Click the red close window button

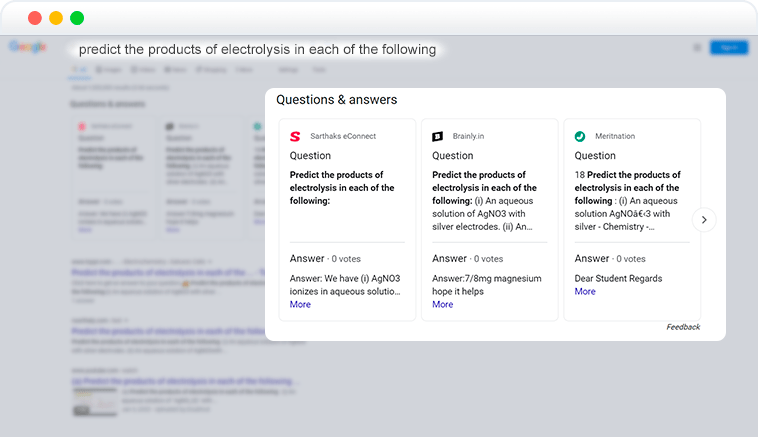[35, 18]
